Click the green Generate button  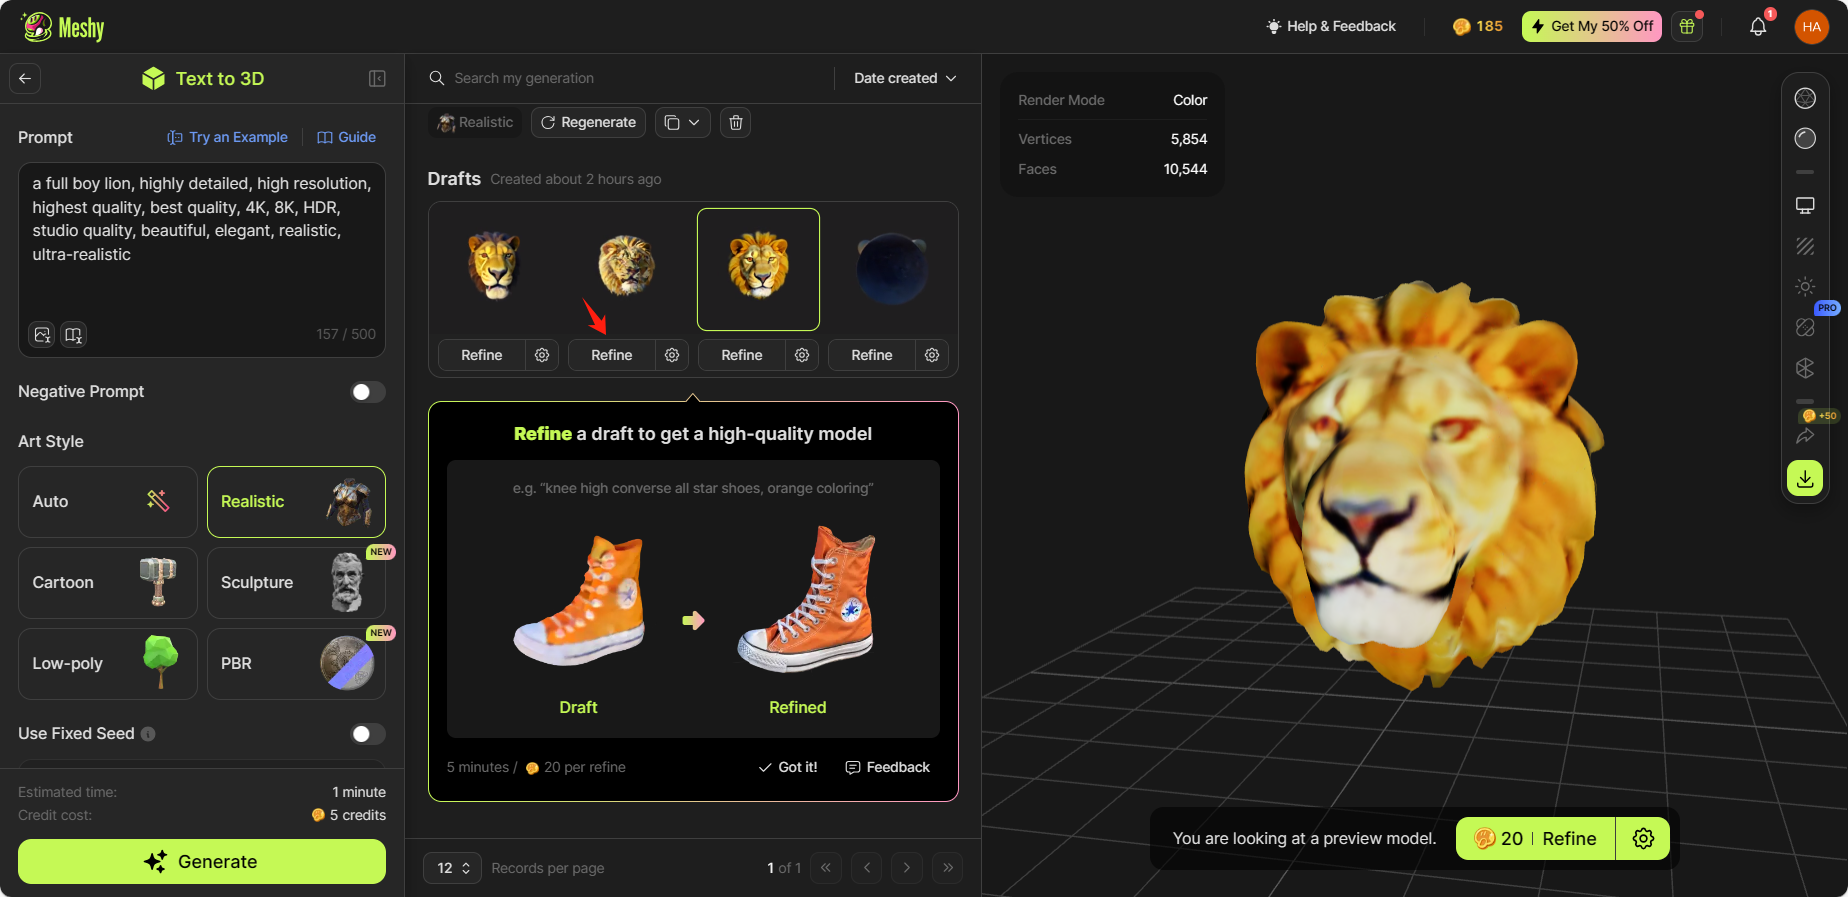[x=202, y=862]
